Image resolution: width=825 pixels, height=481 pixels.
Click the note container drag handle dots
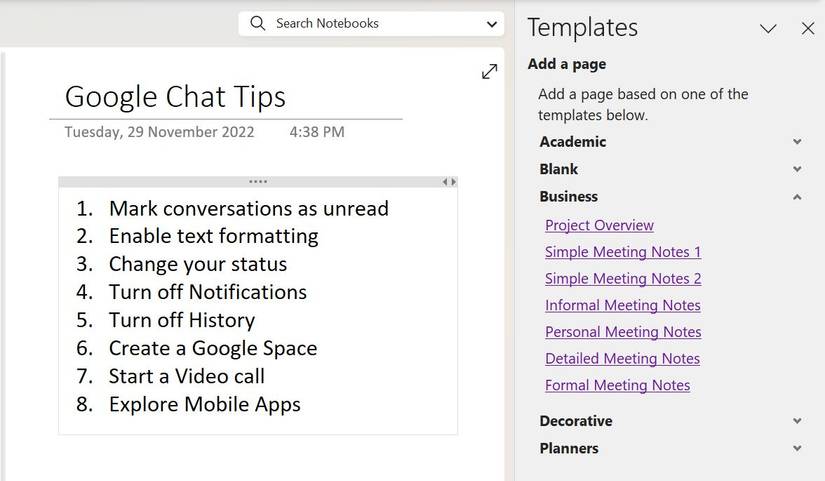(x=258, y=182)
